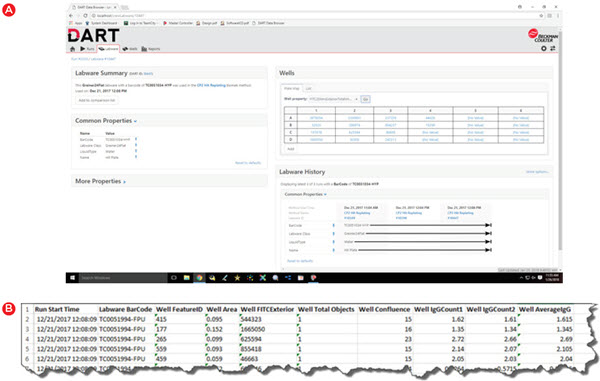Open the Labware tab
The image size is (600, 381).
click(x=108, y=49)
